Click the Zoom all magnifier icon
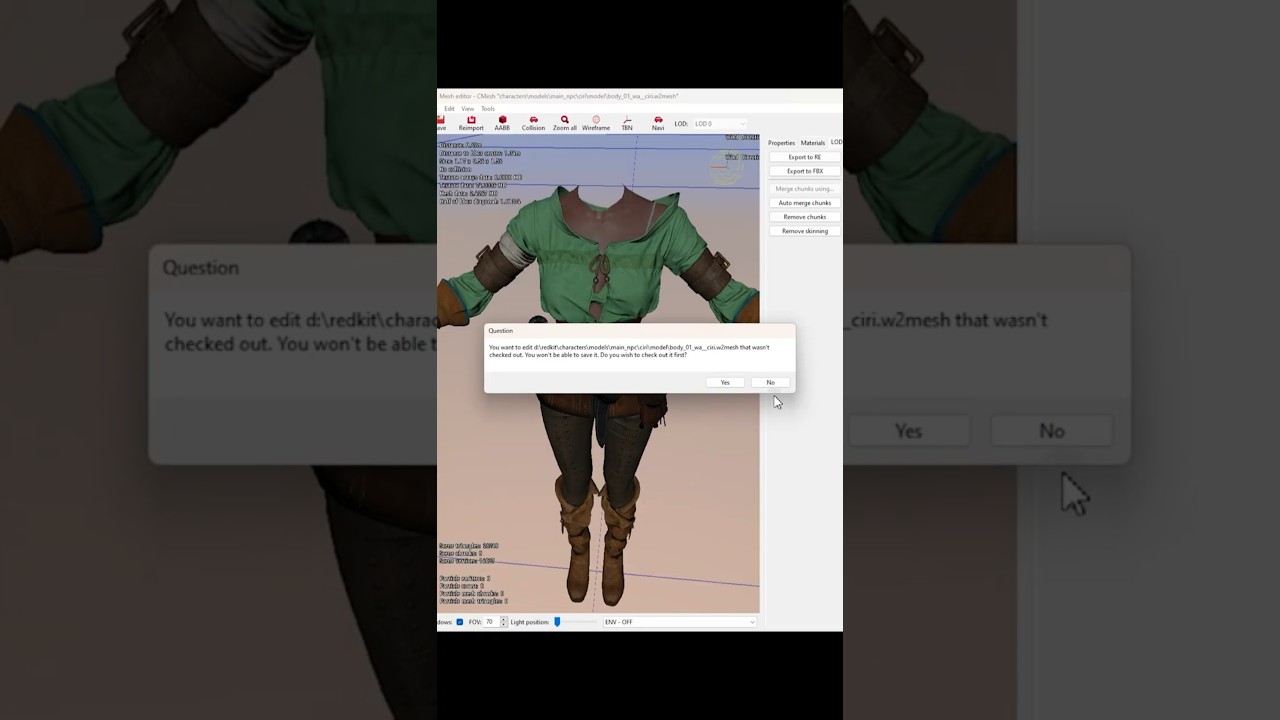Screen dimensions: 1280x720 564,123
